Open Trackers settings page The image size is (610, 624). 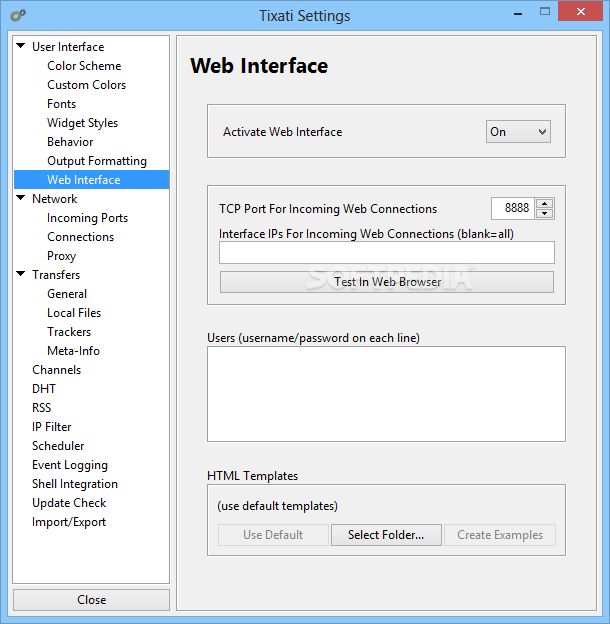click(x=69, y=332)
